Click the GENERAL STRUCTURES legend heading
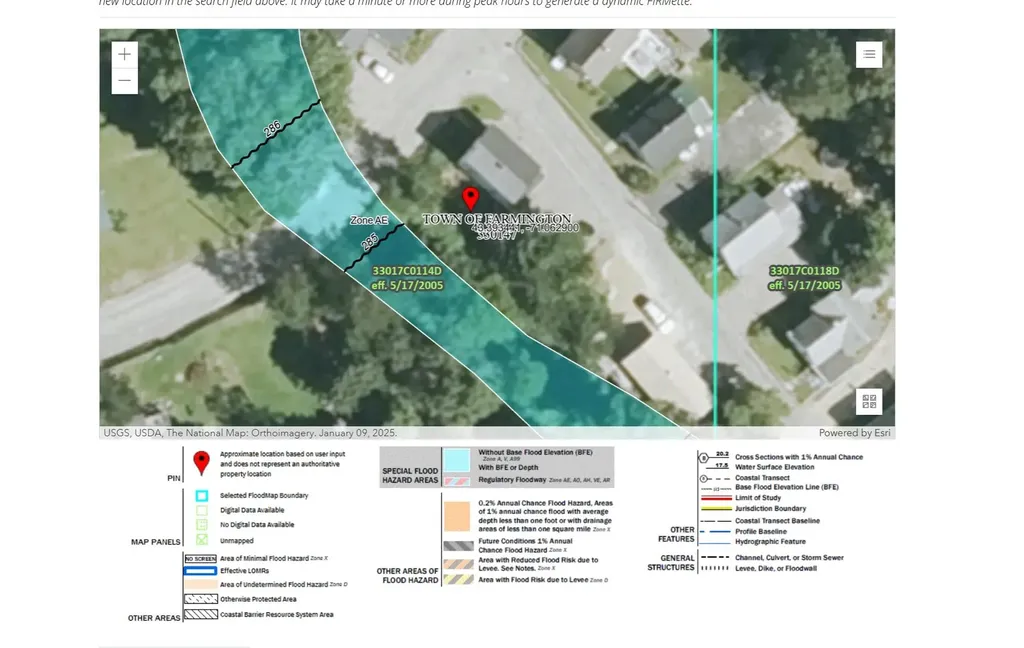Viewport: 1024px width, 648px height. tap(671, 562)
